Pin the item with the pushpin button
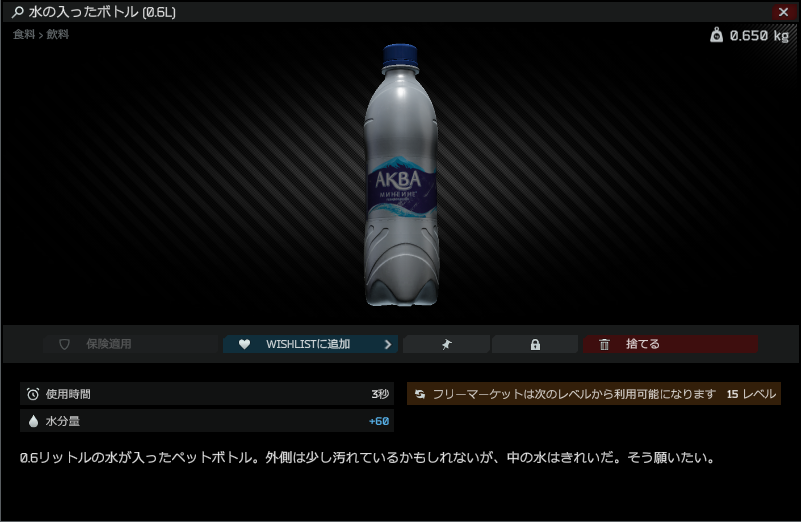Viewport: 801px width, 522px height. coord(446,344)
